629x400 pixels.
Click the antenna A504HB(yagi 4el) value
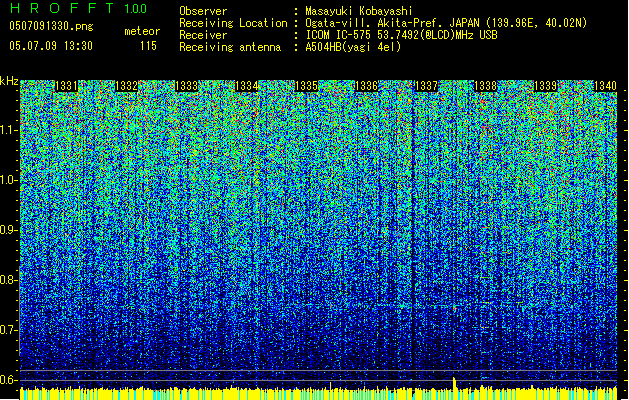pos(353,47)
